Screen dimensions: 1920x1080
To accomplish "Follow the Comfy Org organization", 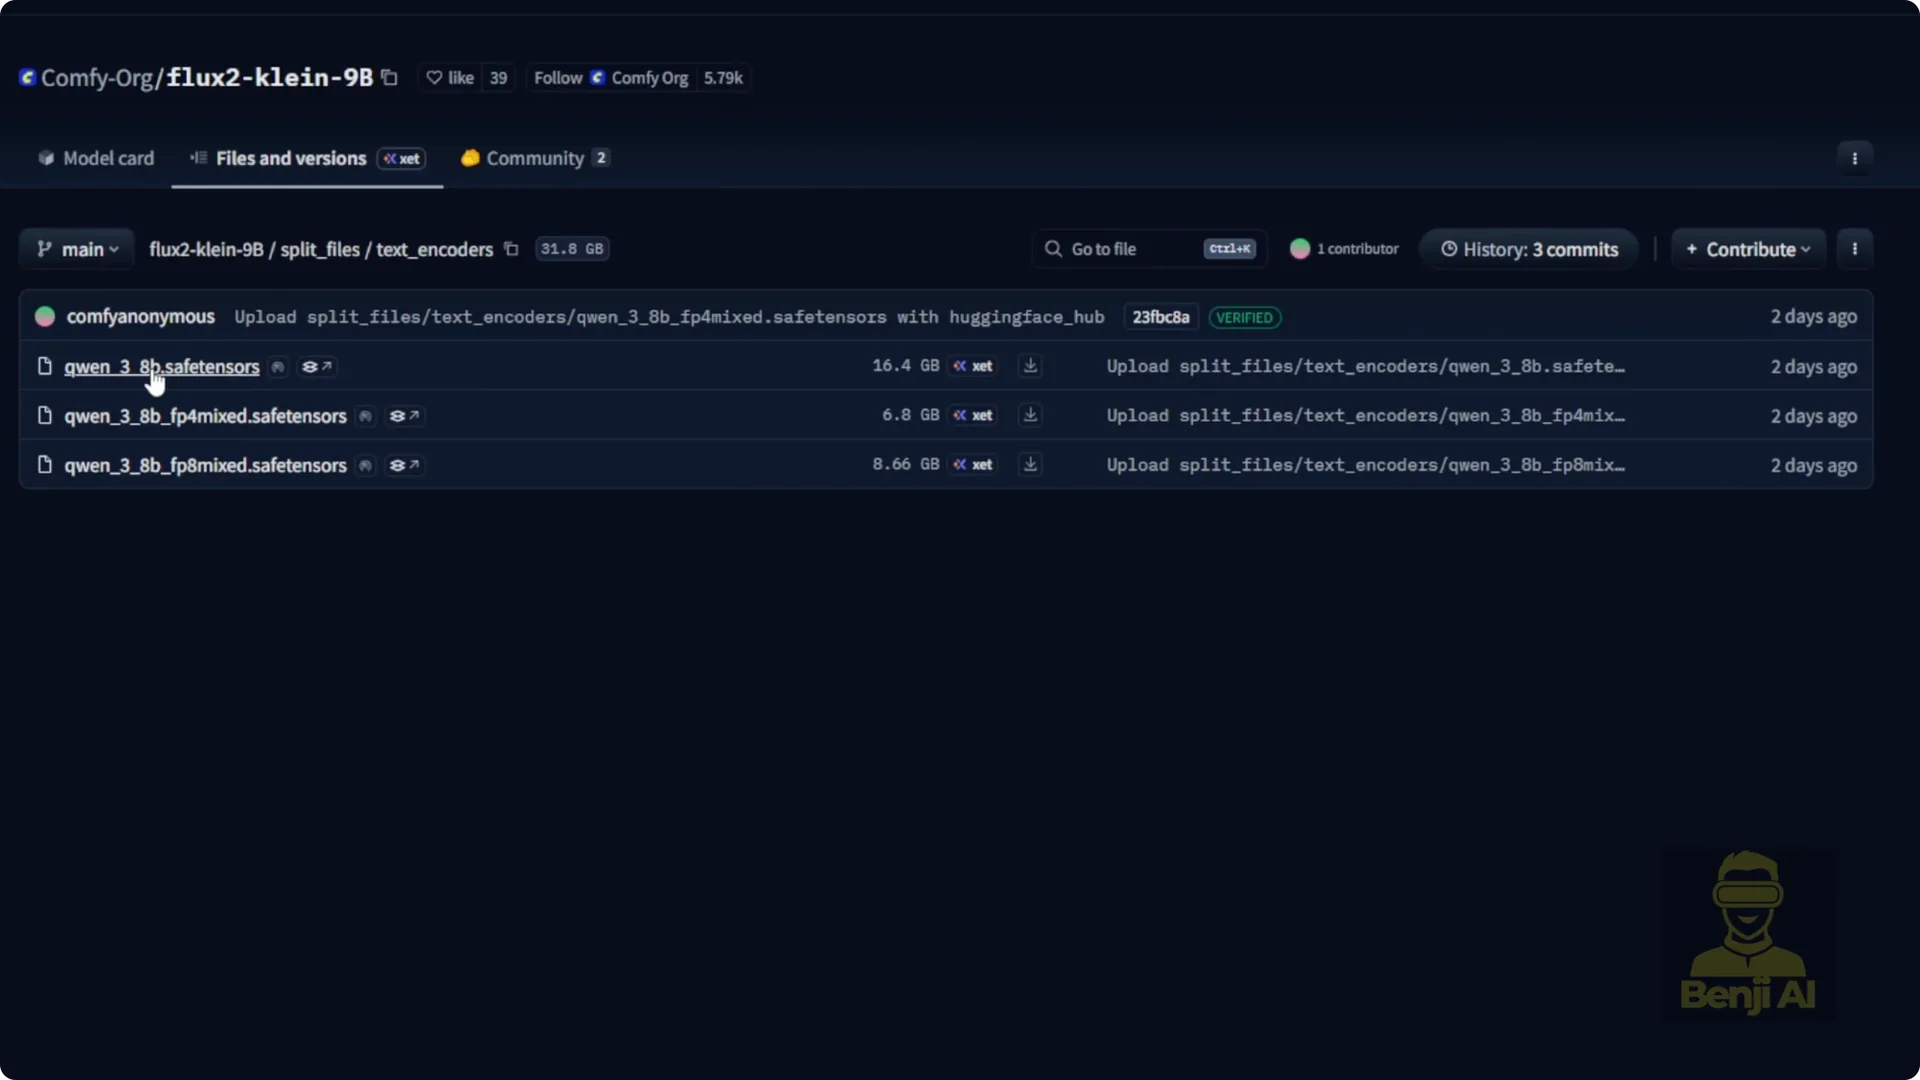I will (x=558, y=78).
